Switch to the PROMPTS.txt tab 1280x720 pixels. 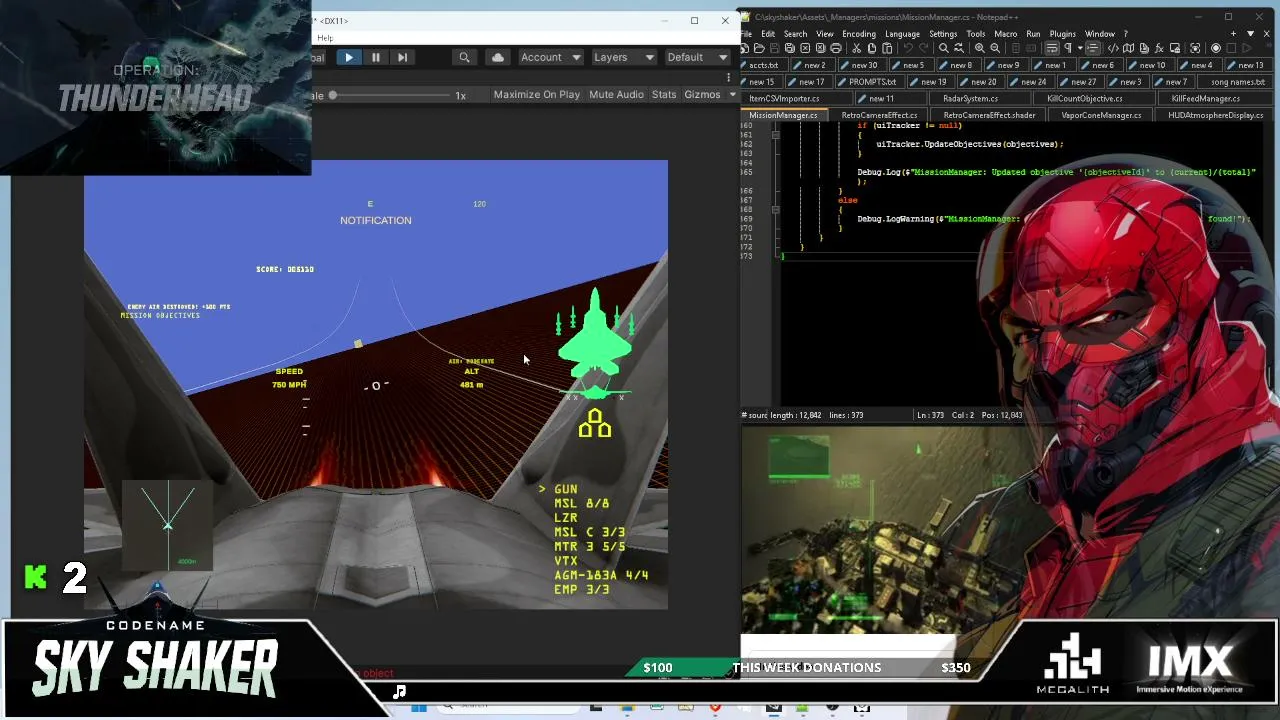pyautogui.click(x=868, y=81)
